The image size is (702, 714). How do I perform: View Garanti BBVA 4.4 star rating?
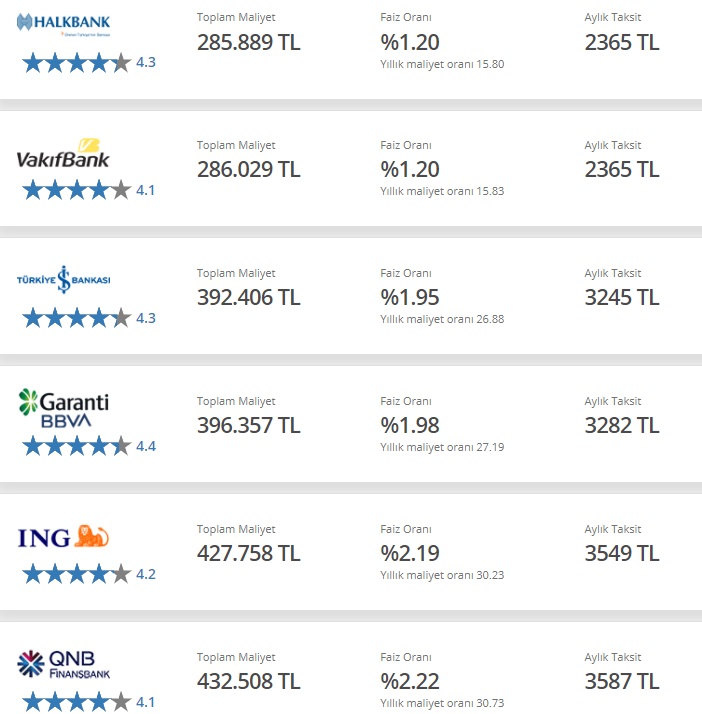pyautogui.click(x=89, y=446)
